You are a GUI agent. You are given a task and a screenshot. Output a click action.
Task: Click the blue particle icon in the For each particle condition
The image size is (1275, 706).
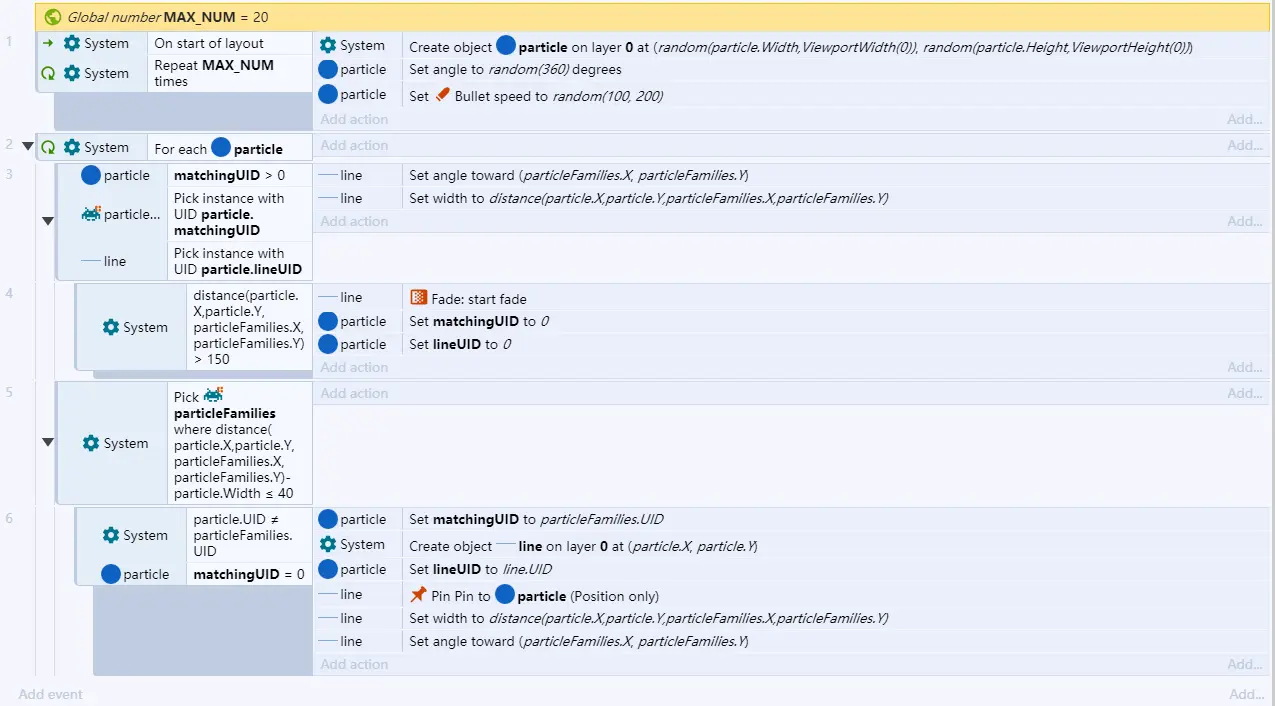click(221, 148)
